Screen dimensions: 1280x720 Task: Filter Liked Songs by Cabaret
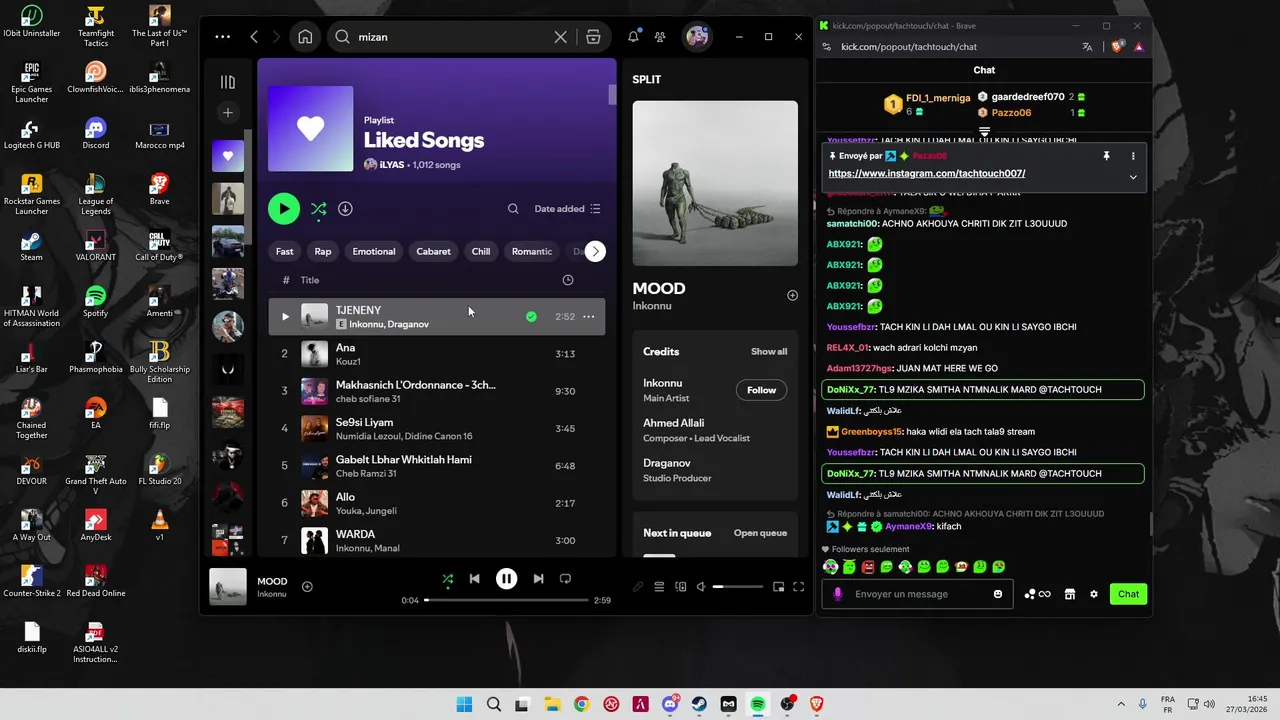(x=433, y=251)
